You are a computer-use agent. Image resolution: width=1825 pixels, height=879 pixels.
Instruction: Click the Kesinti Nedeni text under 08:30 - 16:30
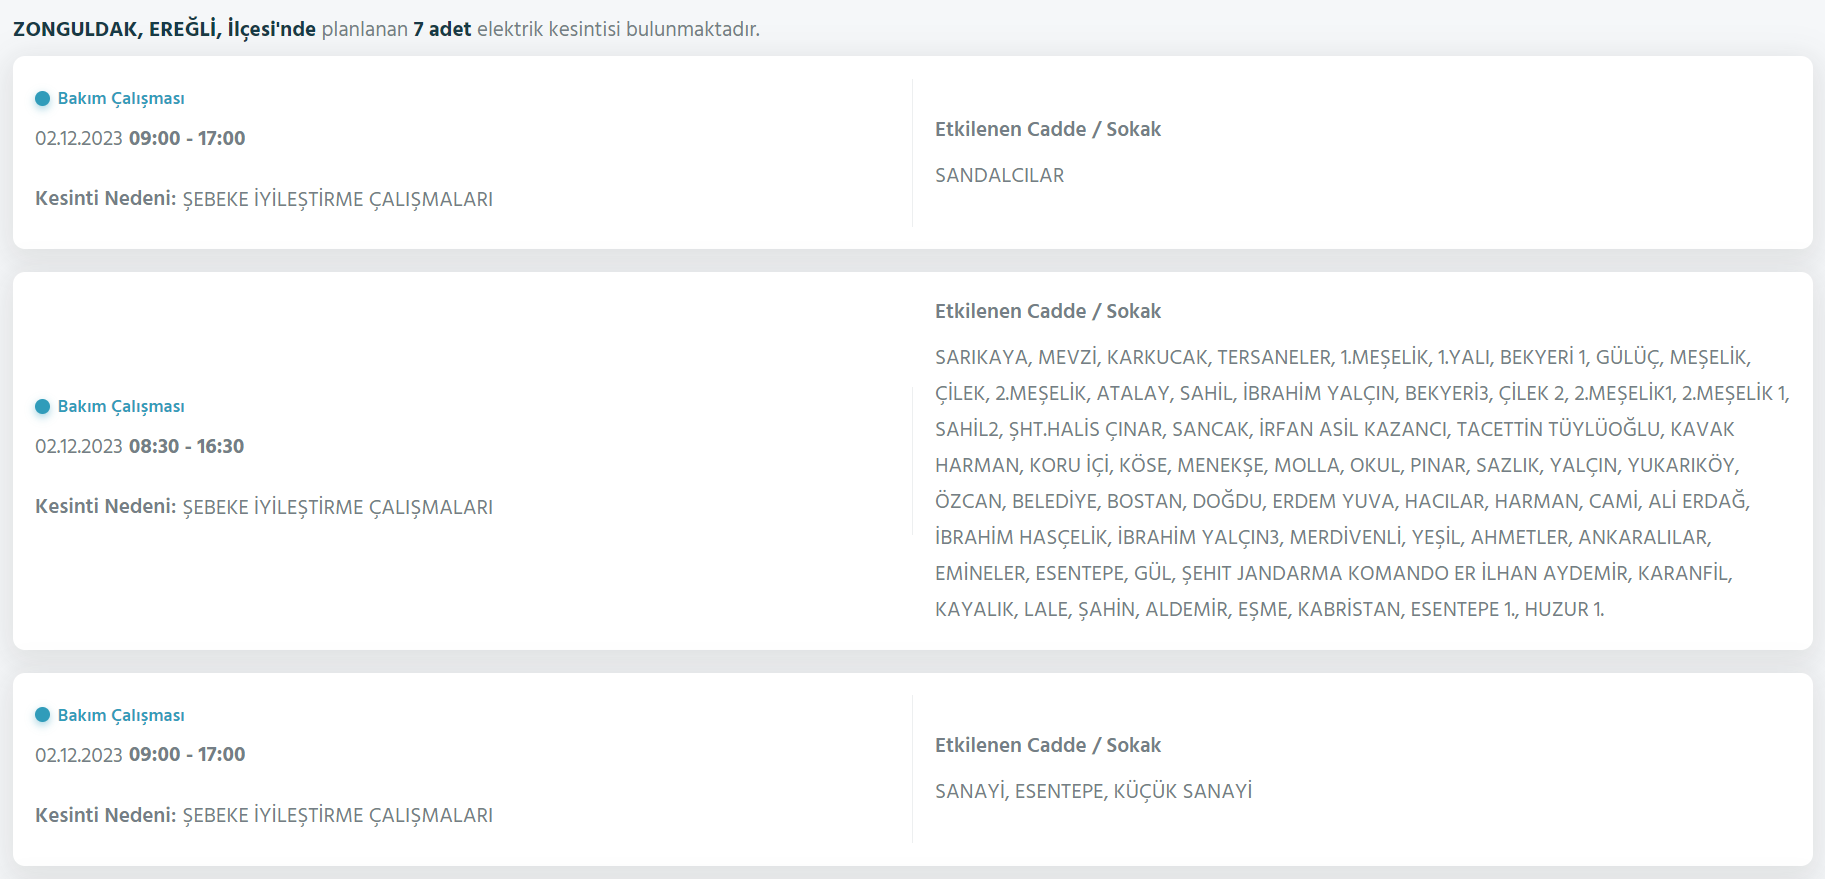tap(264, 506)
